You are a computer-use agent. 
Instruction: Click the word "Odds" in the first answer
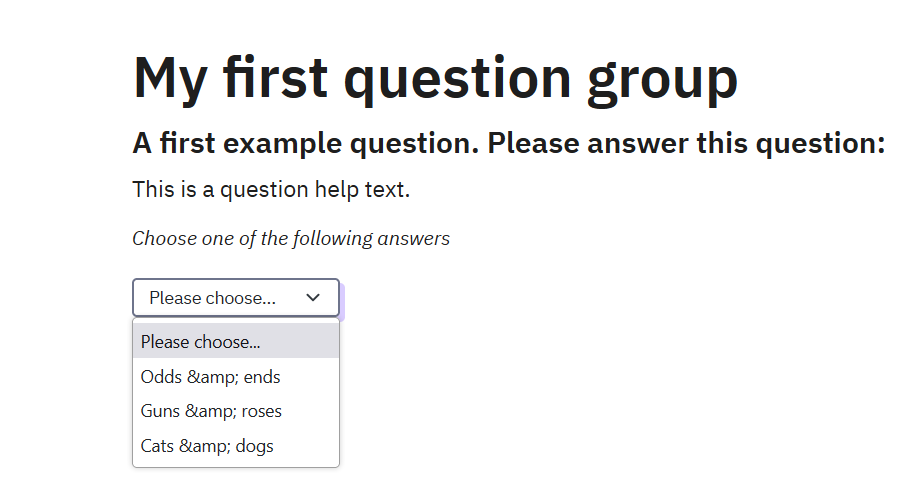coord(158,377)
